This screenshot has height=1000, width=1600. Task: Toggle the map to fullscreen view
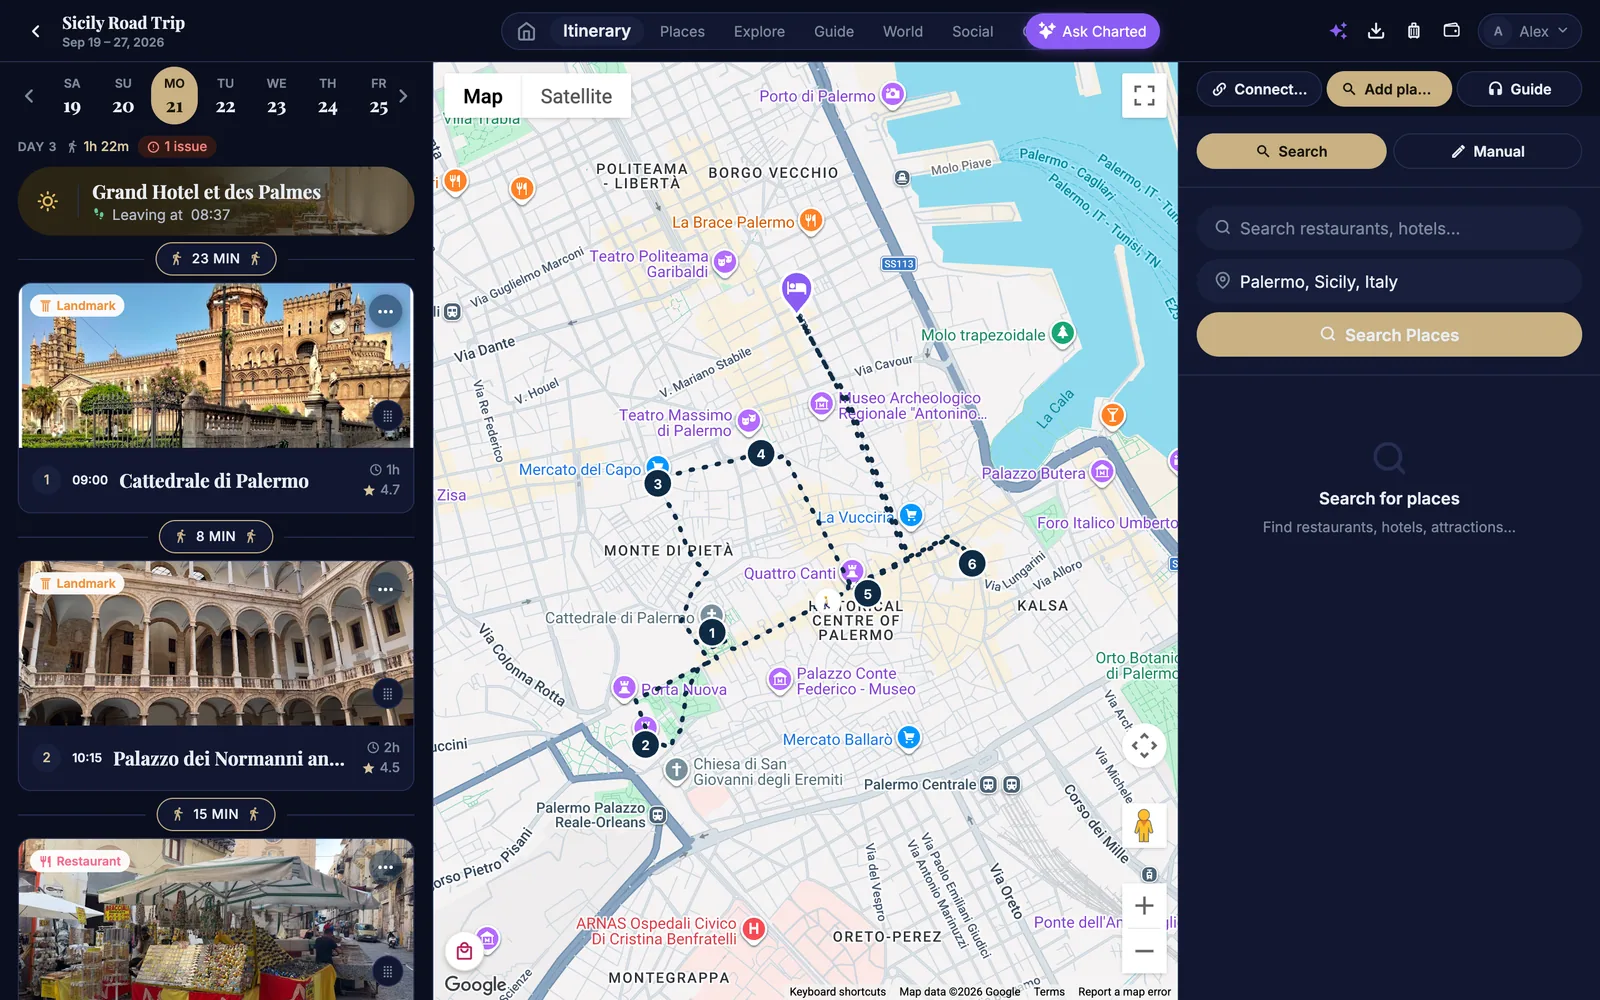click(1144, 96)
